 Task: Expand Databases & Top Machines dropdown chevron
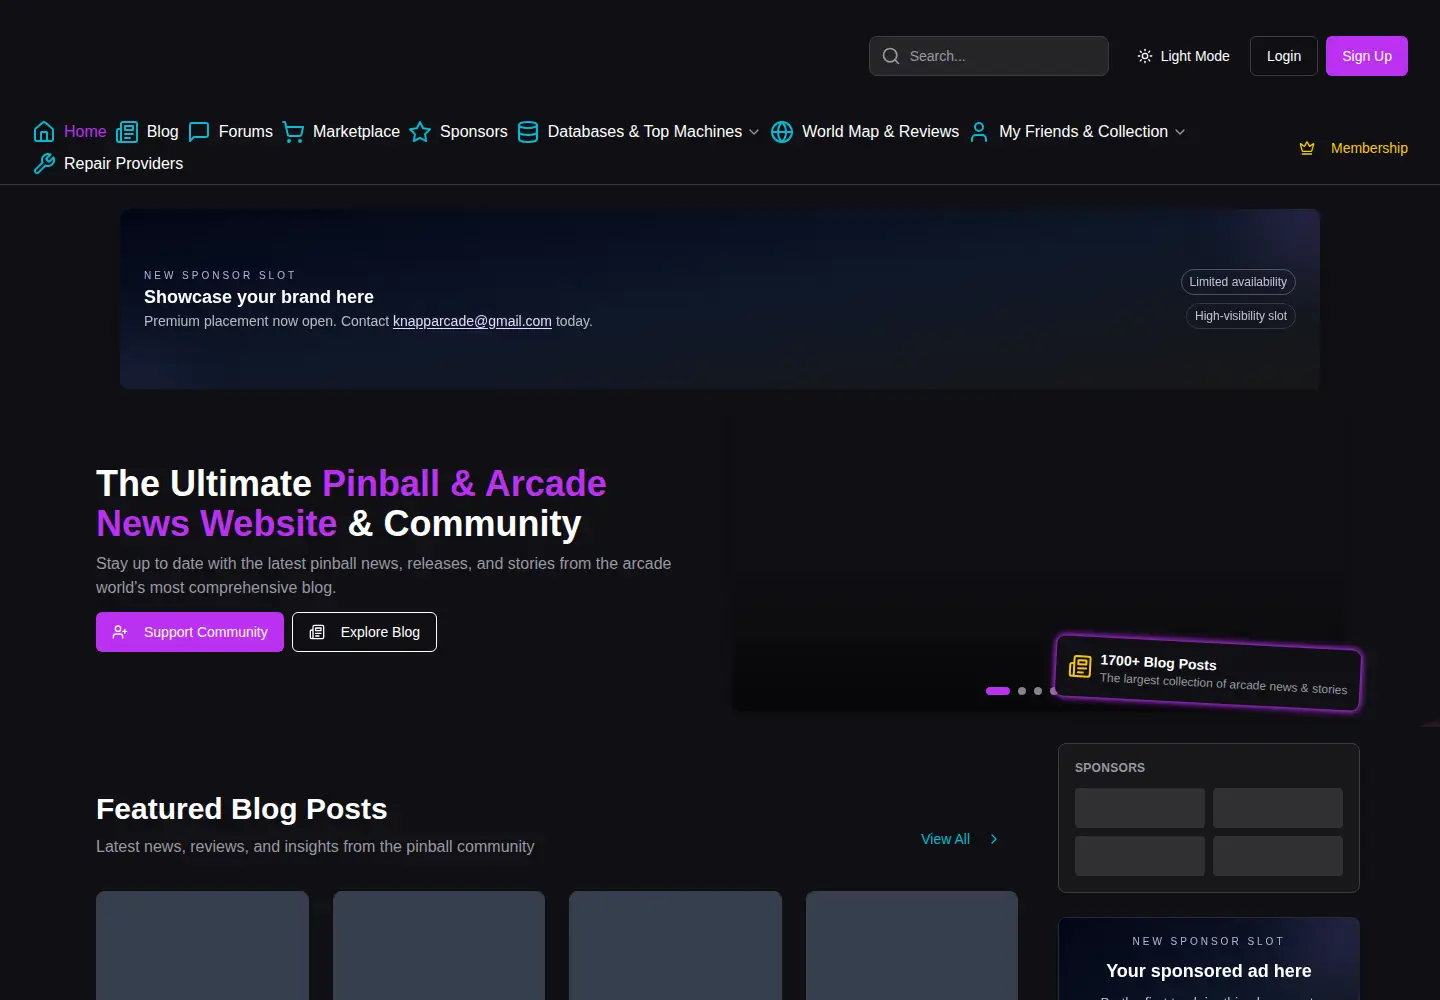[754, 132]
